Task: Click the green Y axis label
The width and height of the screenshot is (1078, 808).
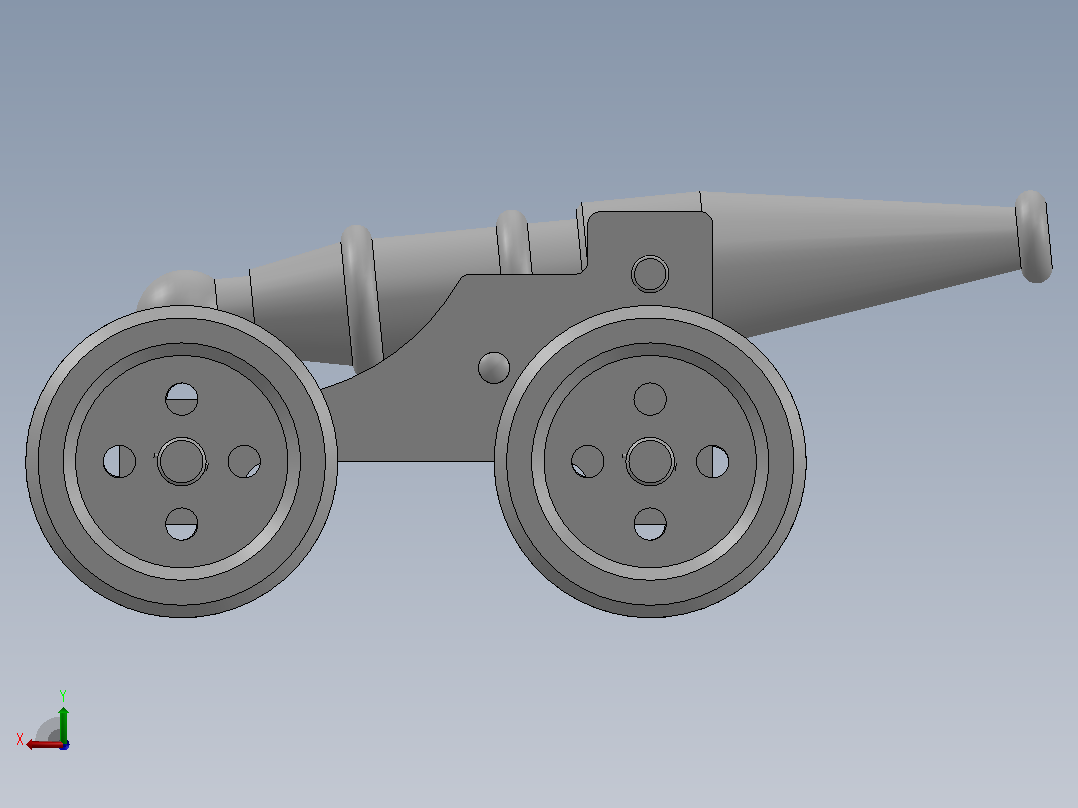Action: (x=63, y=695)
